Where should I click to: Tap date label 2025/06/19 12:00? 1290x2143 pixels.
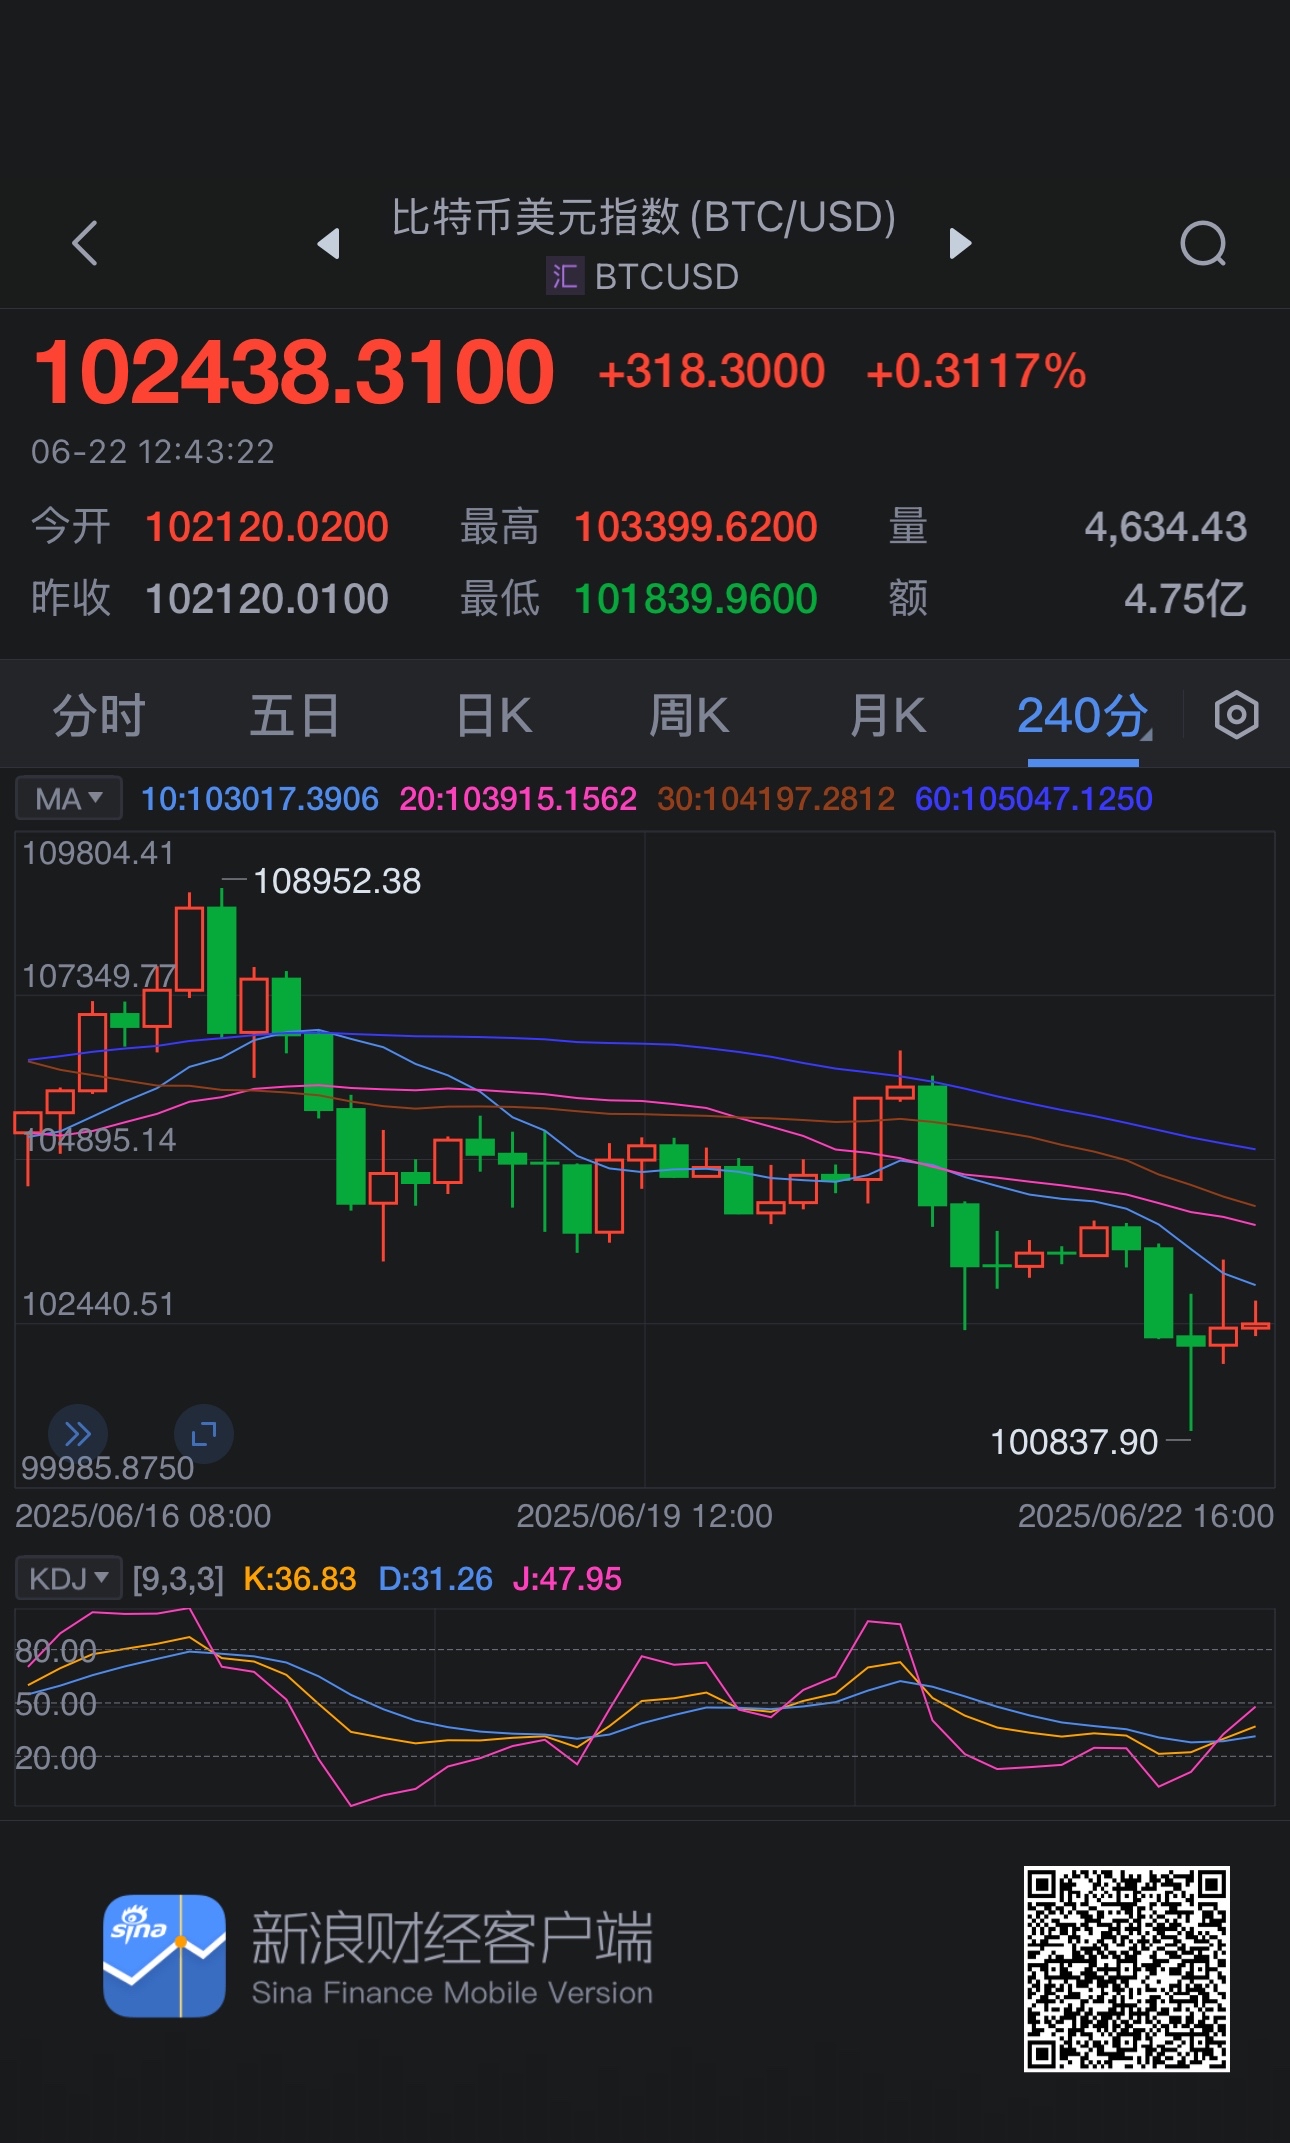(644, 1516)
